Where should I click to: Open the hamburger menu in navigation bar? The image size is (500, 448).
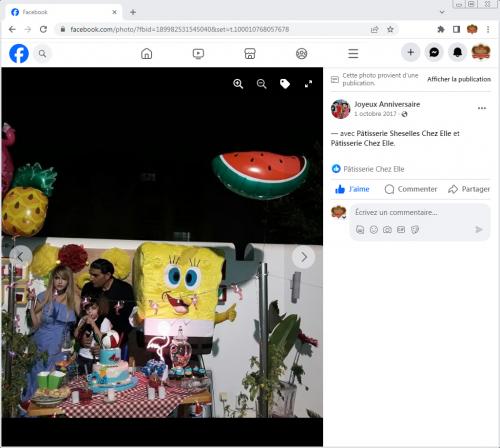pos(353,53)
